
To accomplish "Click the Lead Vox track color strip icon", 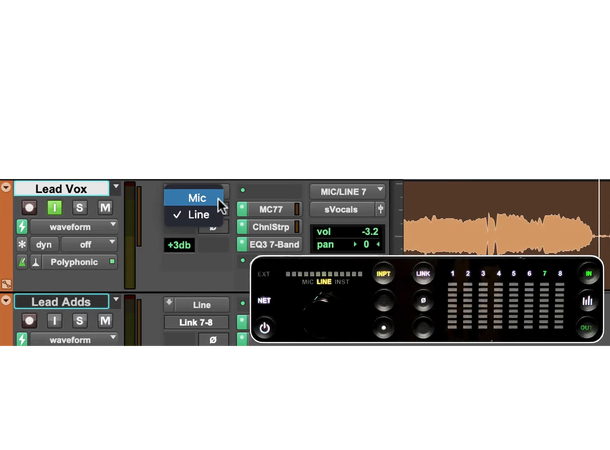I will (6, 284).
